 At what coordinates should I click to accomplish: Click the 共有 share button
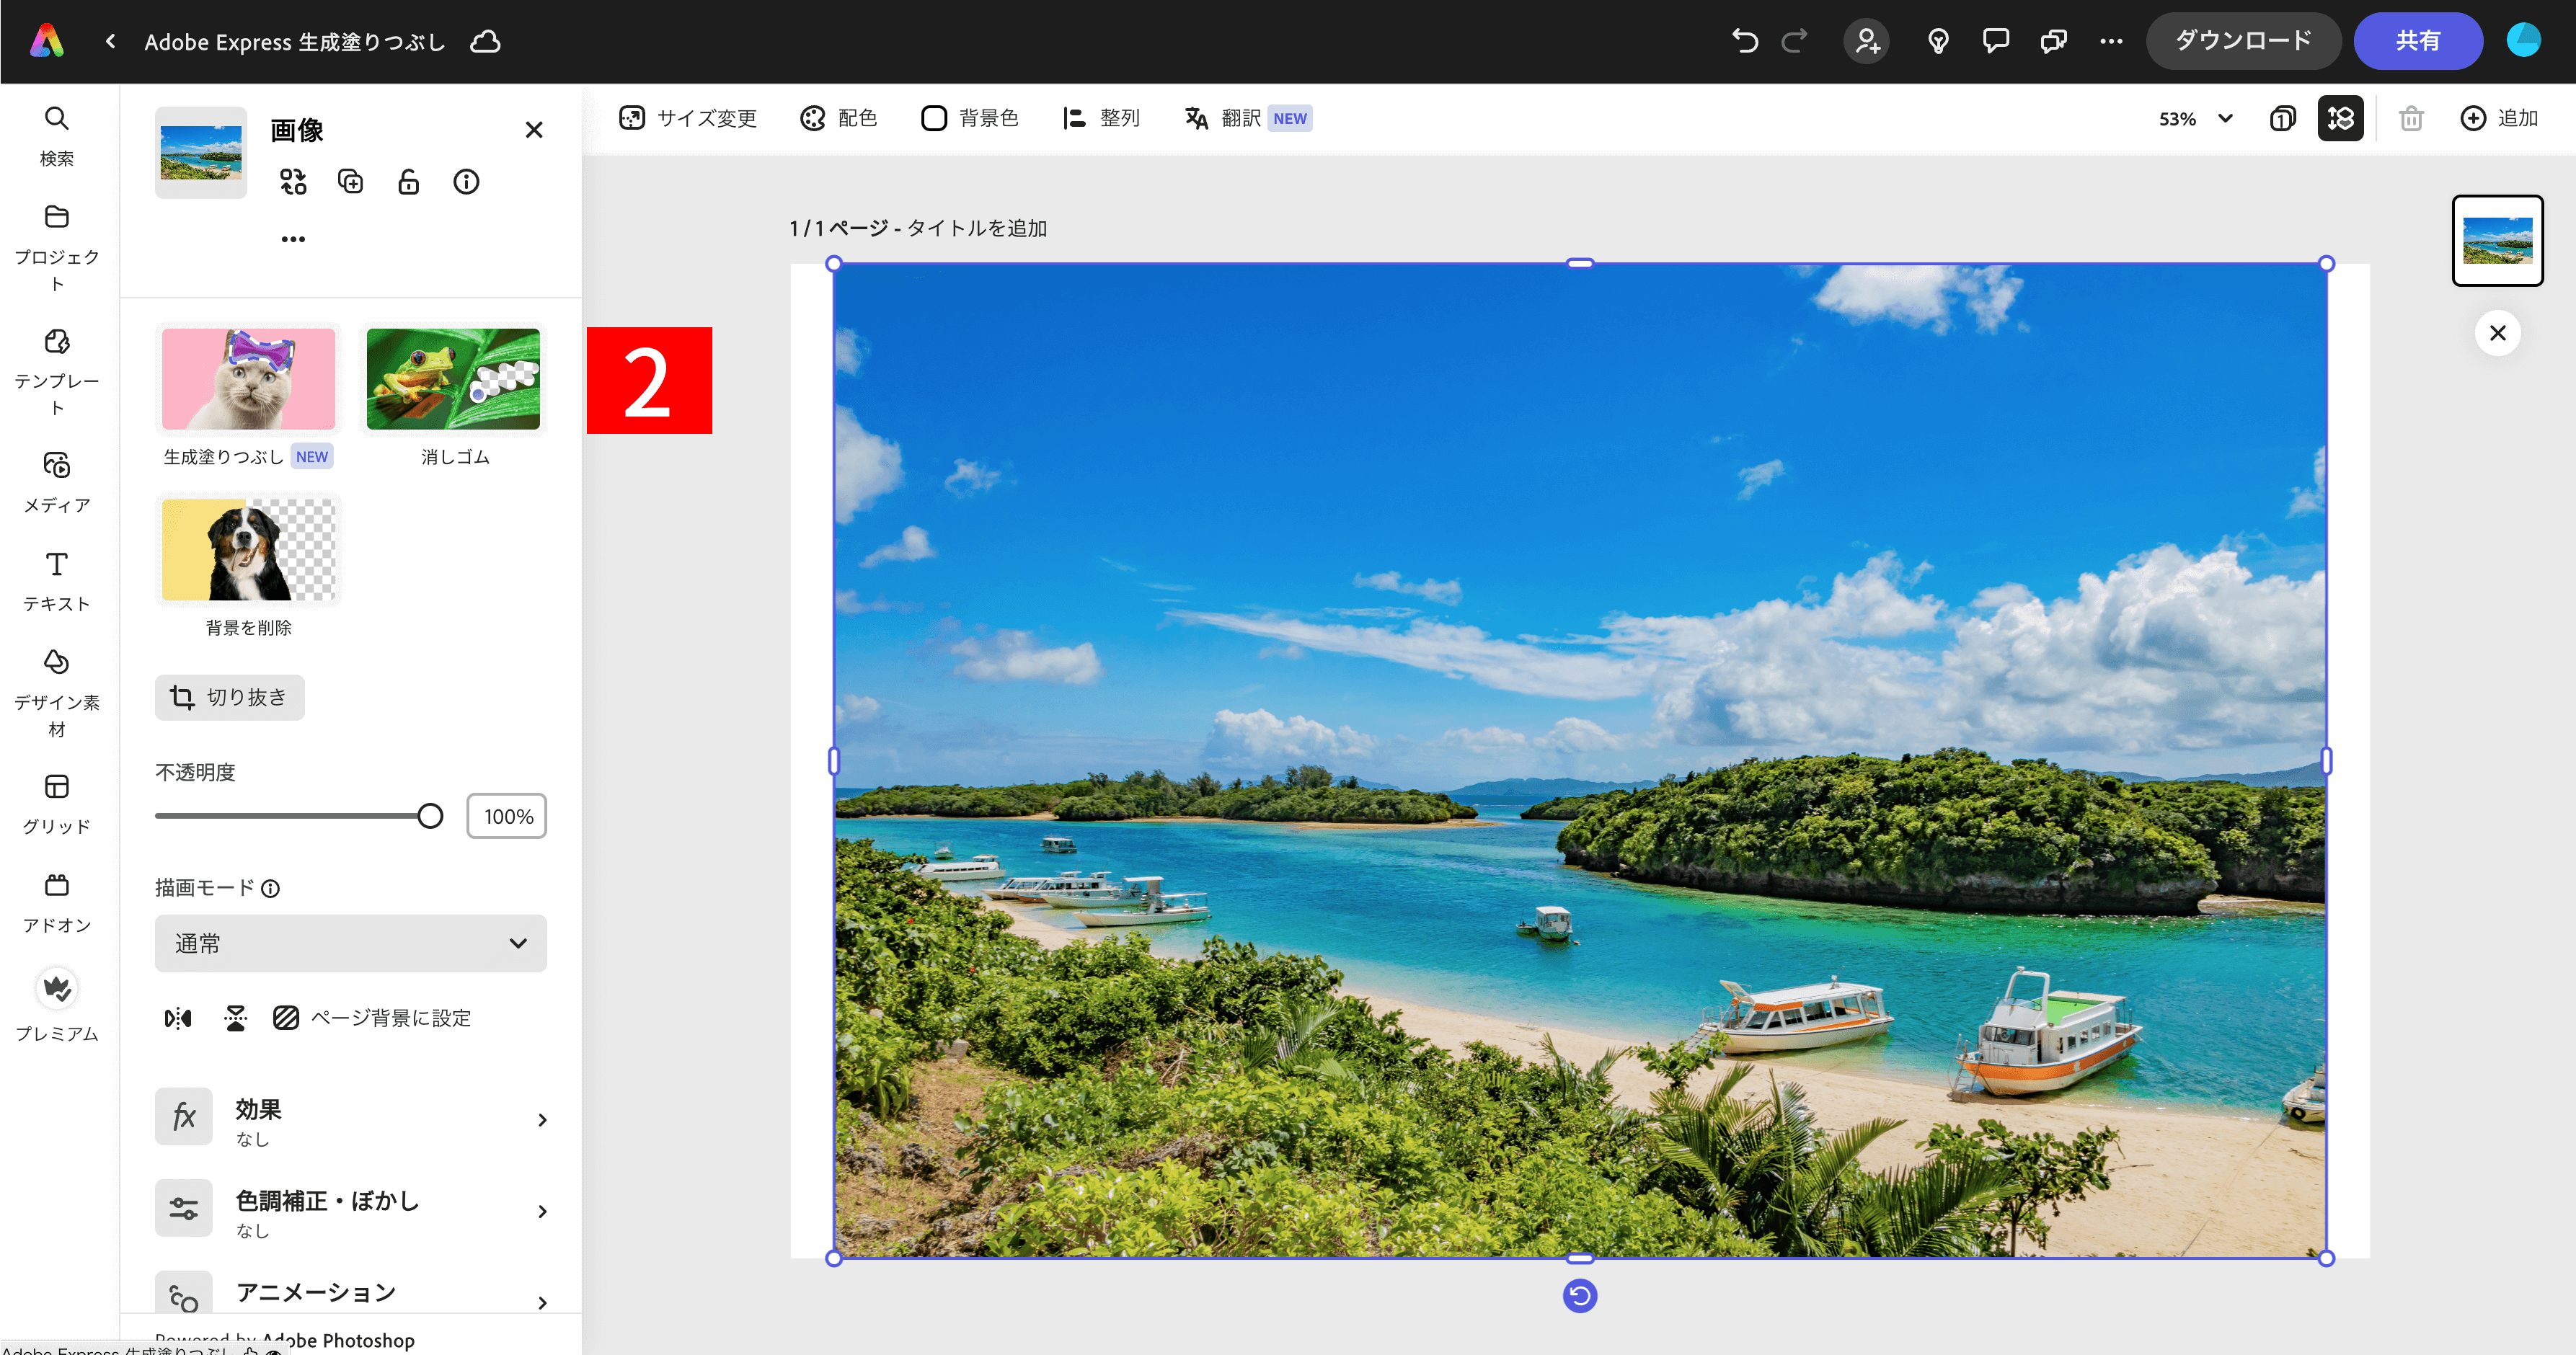(x=2418, y=41)
